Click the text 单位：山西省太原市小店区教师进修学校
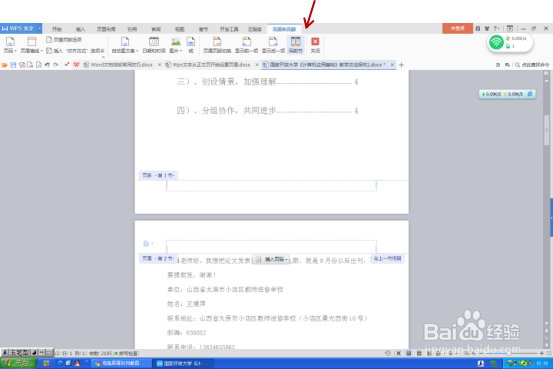Viewport: 553px width, 369px height. coord(225,290)
